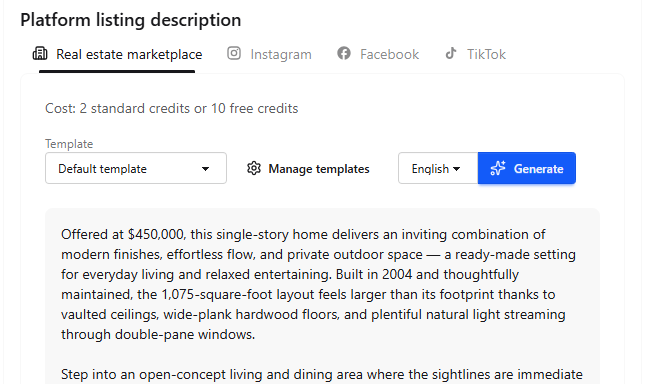This screenshot has width=646, height=384.
Task: Open the Facebook tab
Action: (x=378, y=54)
